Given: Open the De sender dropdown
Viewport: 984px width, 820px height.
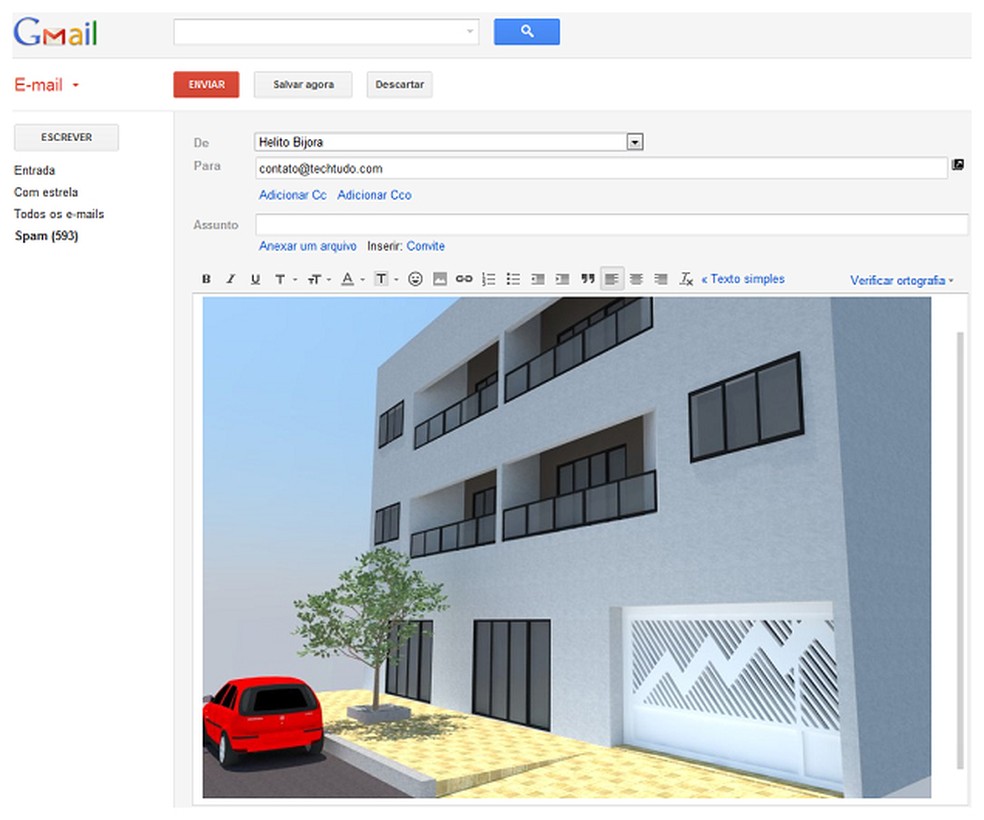Looking at the screenshot, I should (x=449, y=142).
